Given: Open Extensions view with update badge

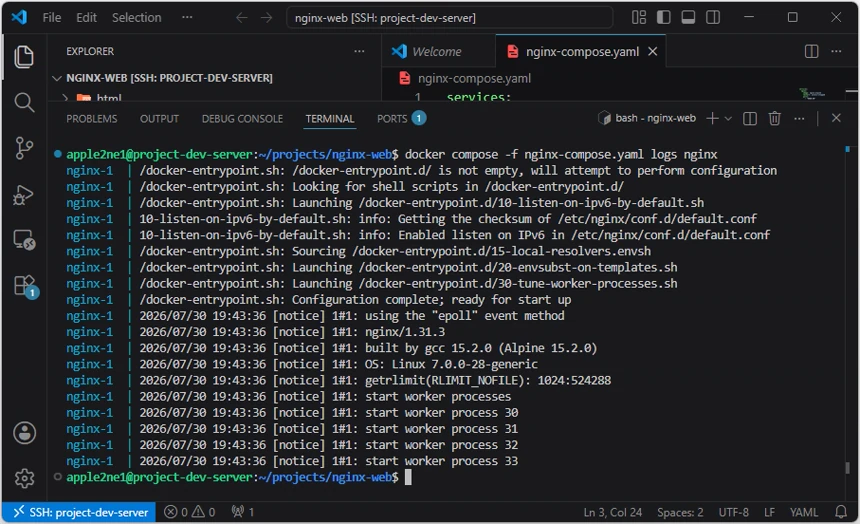Looking at the screenshot, I should tap(25, 286).
